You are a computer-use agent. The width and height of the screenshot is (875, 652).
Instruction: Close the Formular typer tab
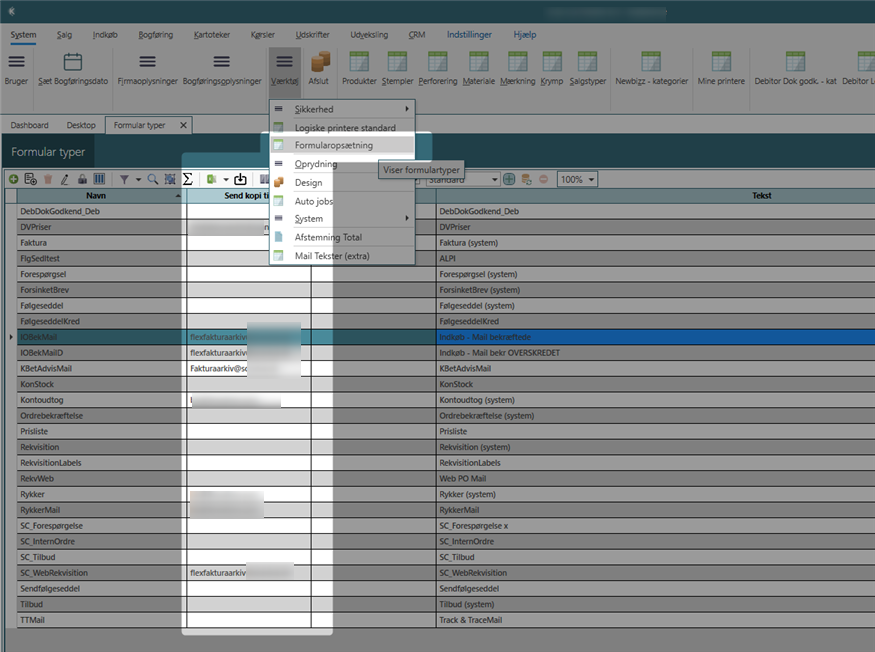click(183, 125)
